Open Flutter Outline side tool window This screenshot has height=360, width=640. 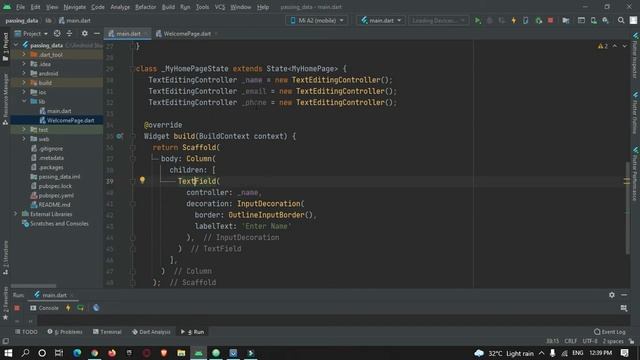[635, 113]
